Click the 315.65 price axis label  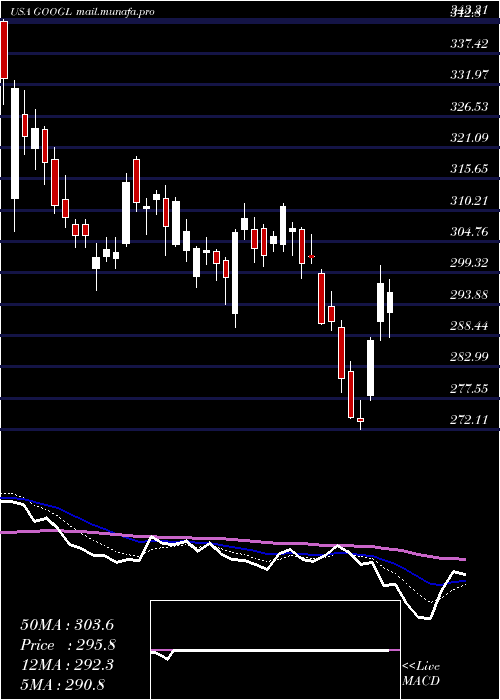coord(469,169)
